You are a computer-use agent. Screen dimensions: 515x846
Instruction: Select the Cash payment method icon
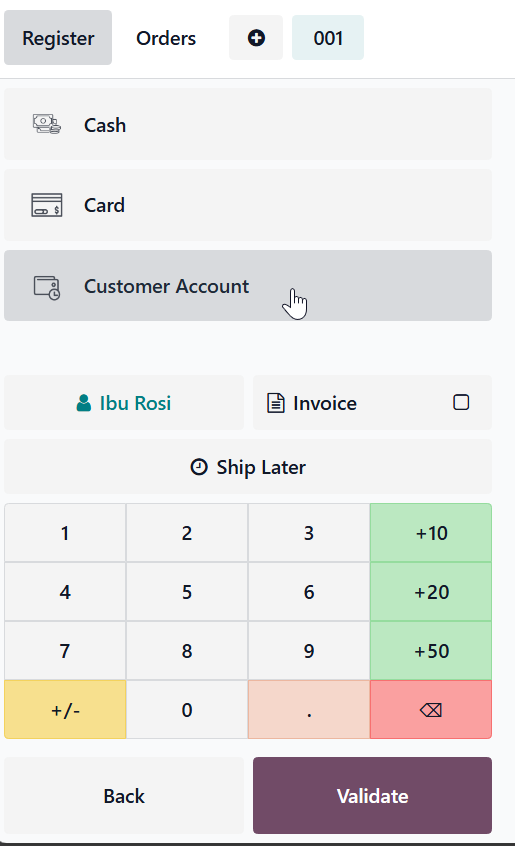coord(47,125)
